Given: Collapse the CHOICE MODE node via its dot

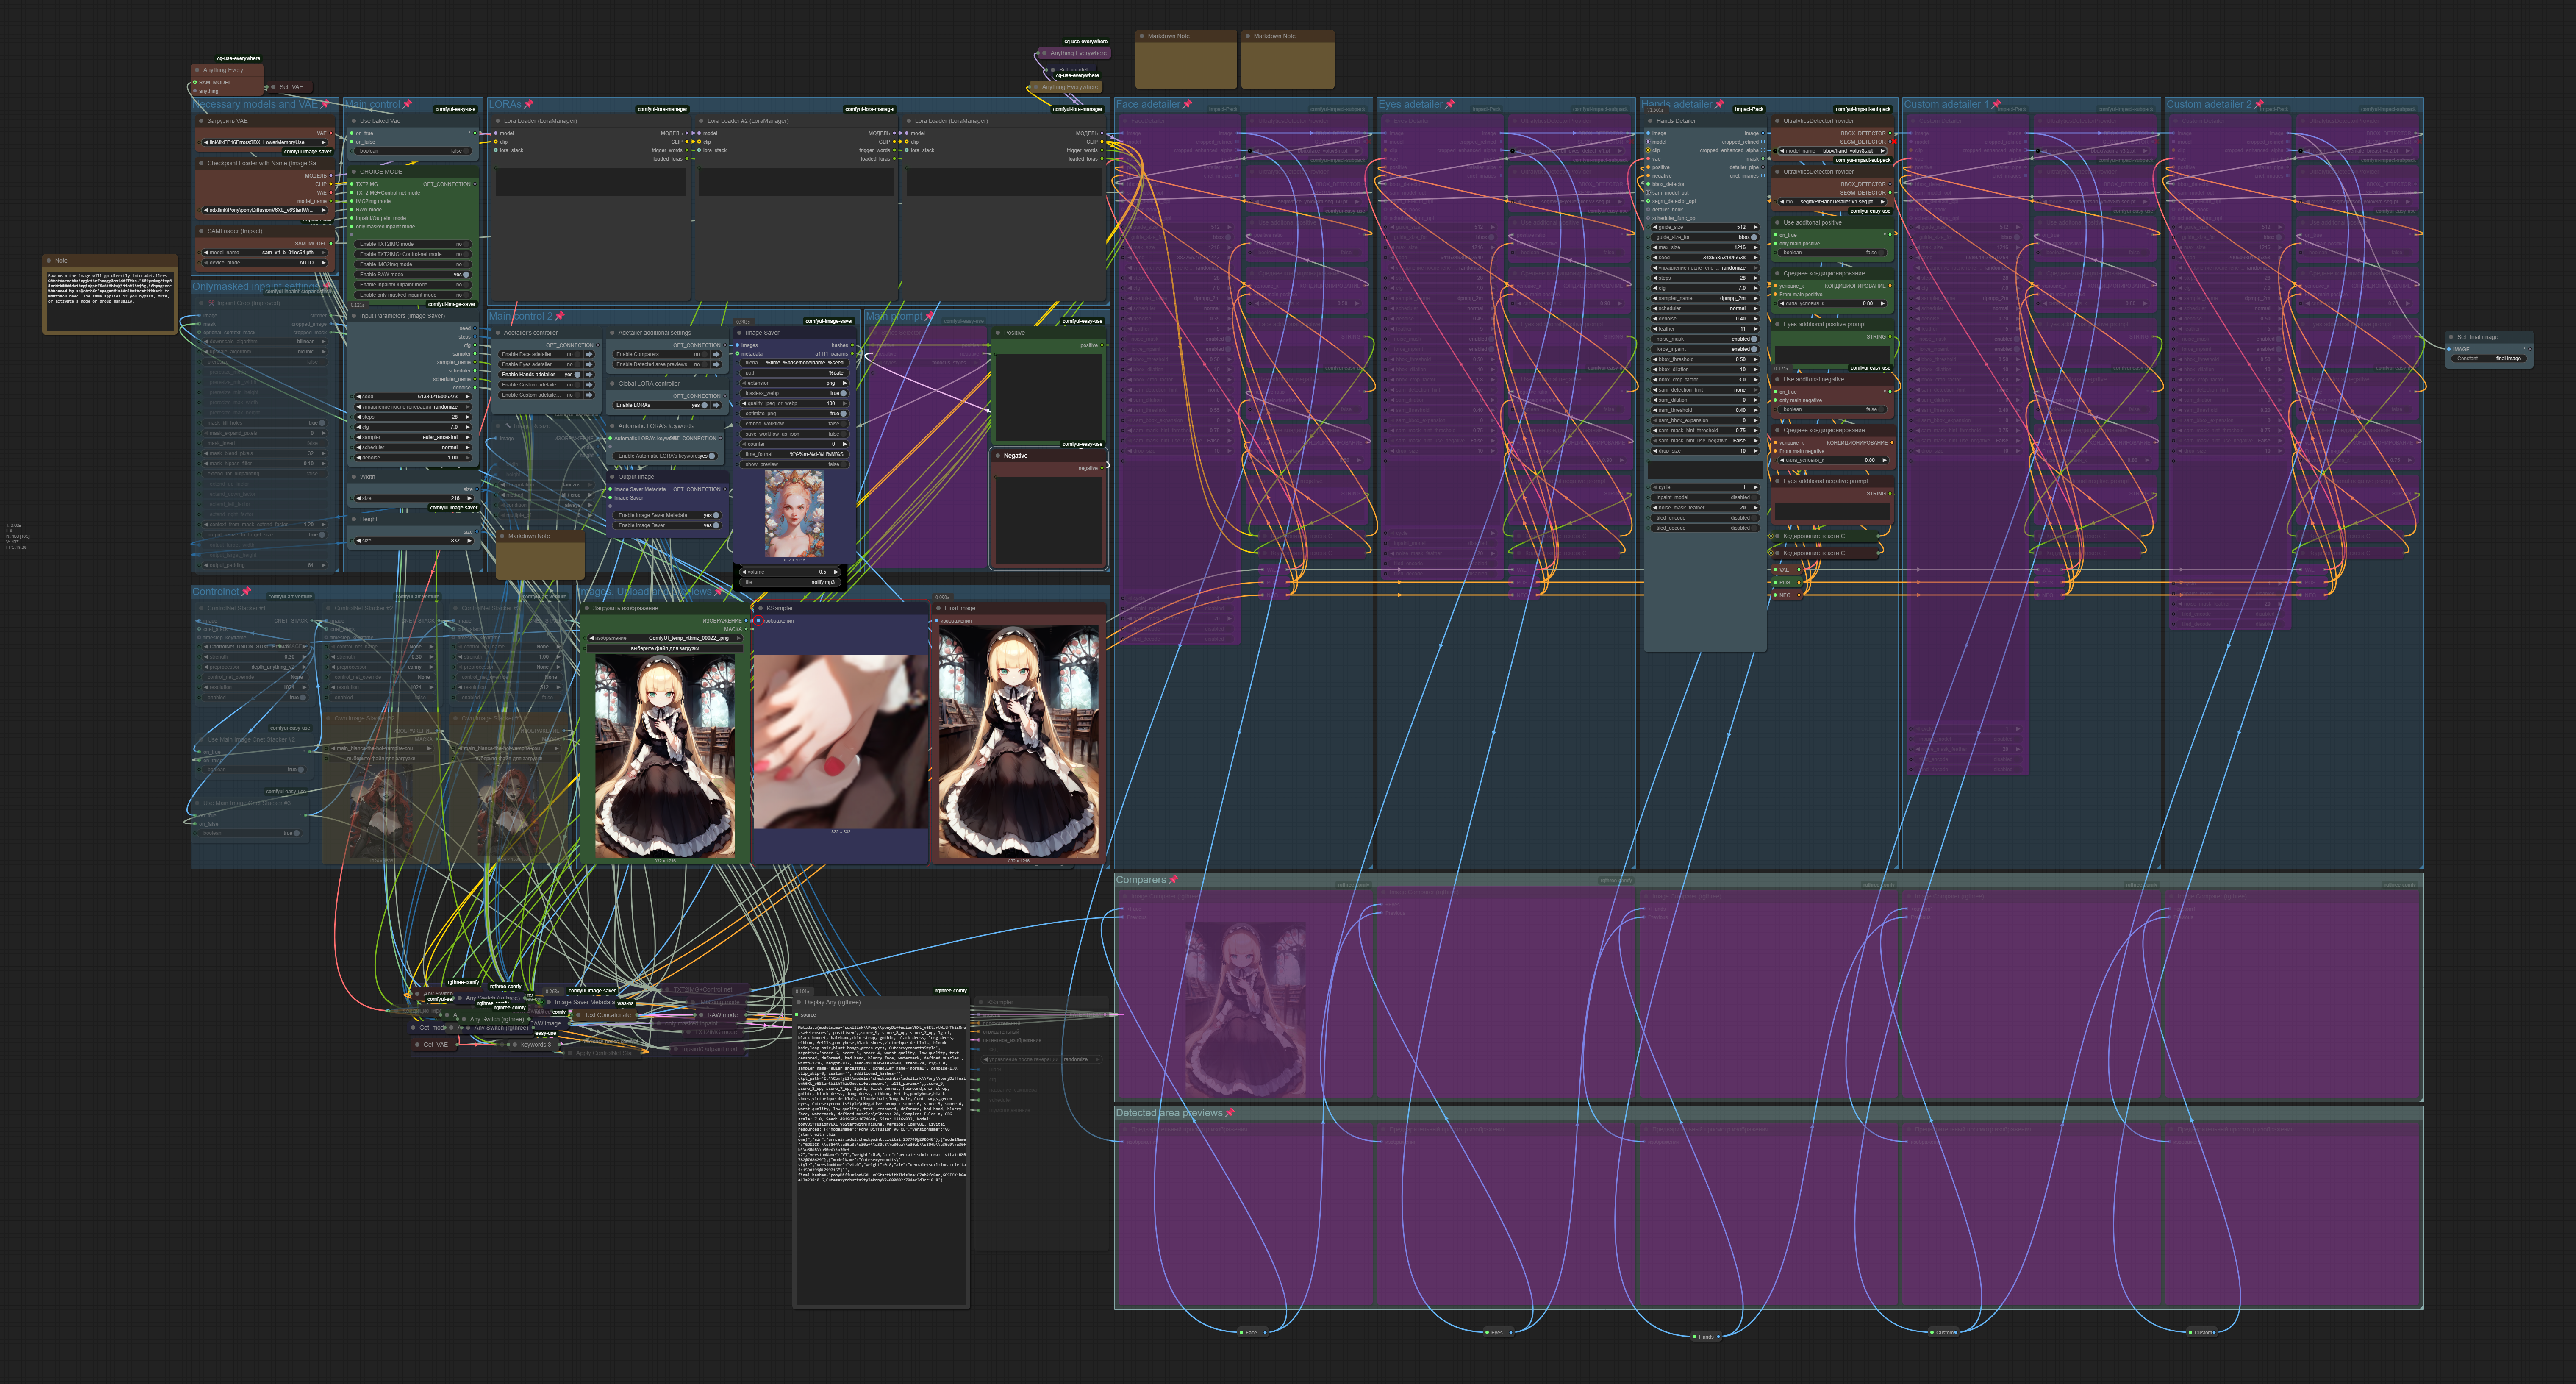Looking at the screenshot, I should (354, 171).
